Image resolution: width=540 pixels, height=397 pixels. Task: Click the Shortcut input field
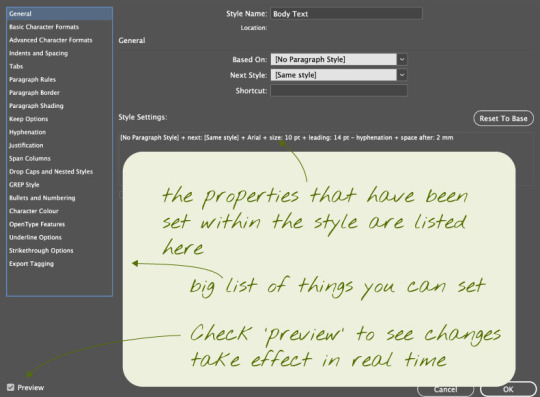tap(339, 91)
